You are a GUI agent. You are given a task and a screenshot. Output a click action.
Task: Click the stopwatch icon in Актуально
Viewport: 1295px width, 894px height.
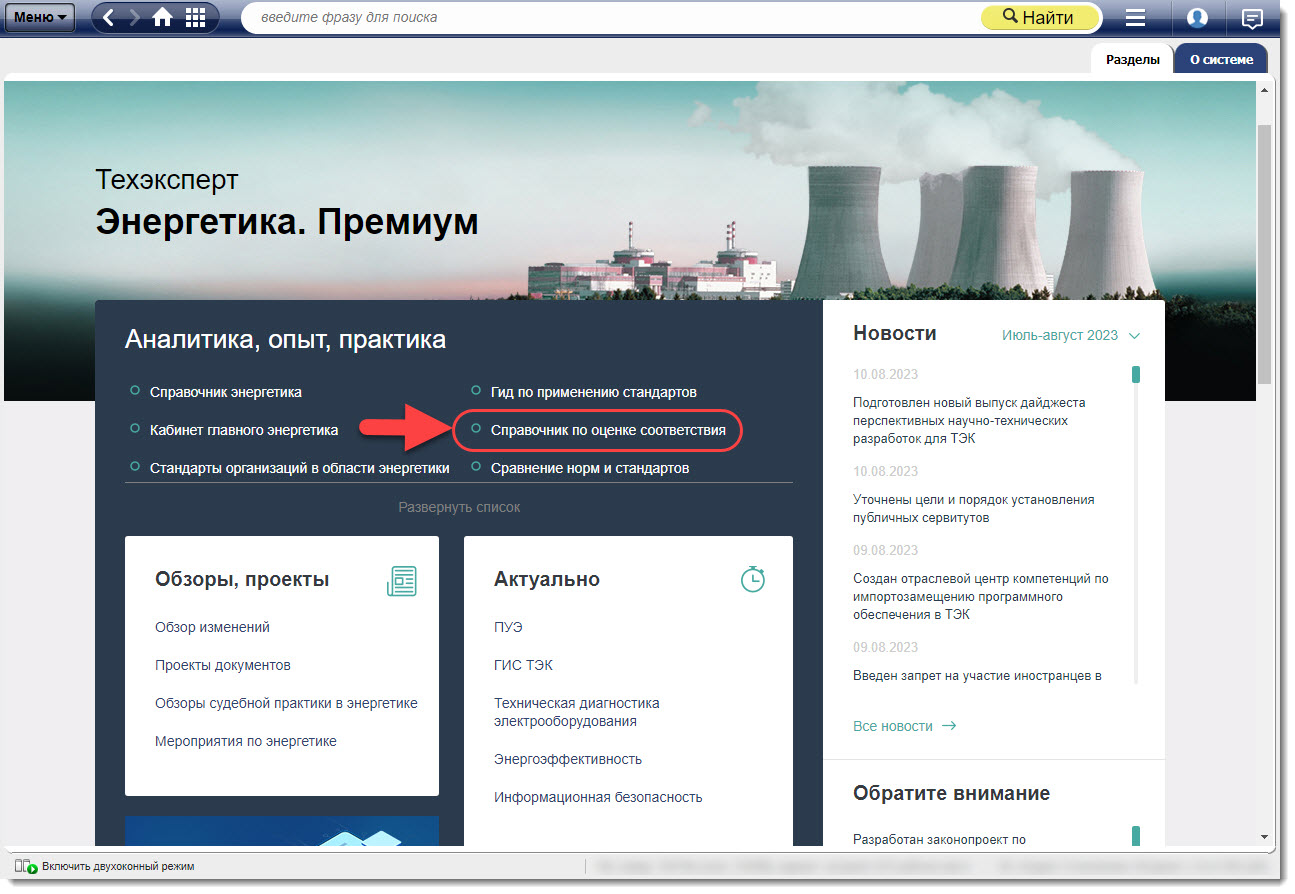tap(753, 578)
